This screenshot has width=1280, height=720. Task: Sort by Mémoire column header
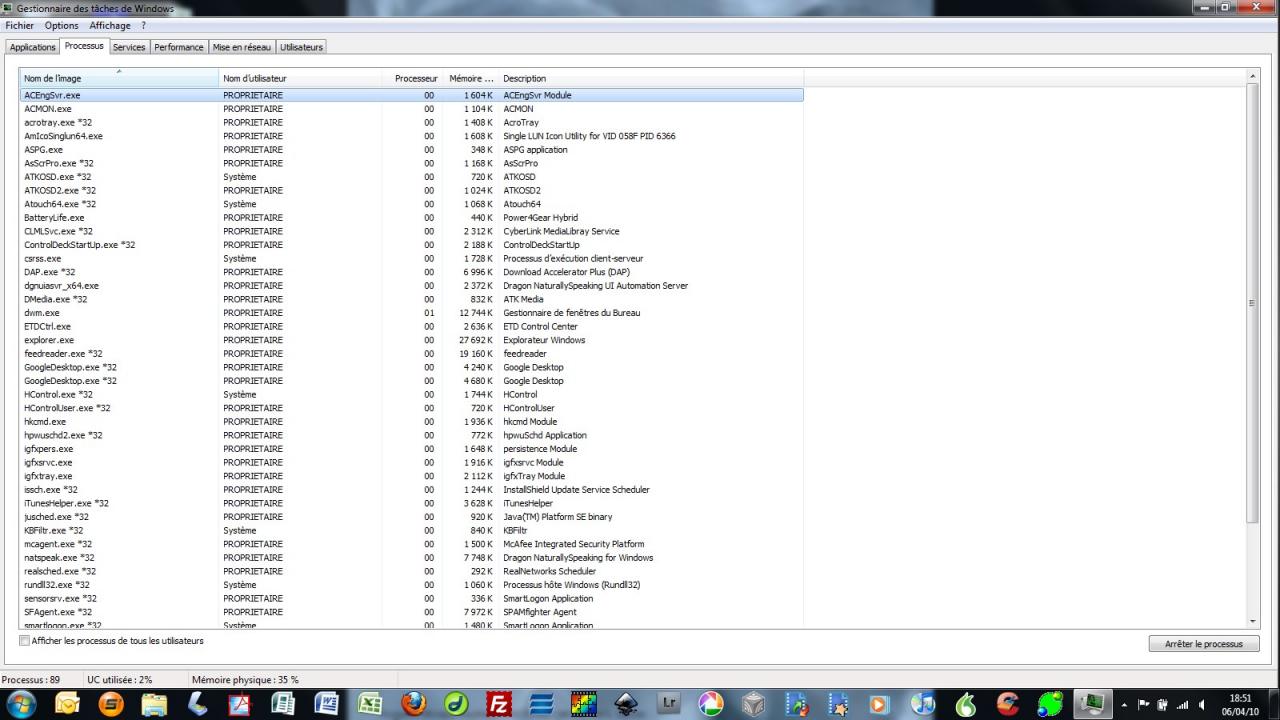coord(471,78)
